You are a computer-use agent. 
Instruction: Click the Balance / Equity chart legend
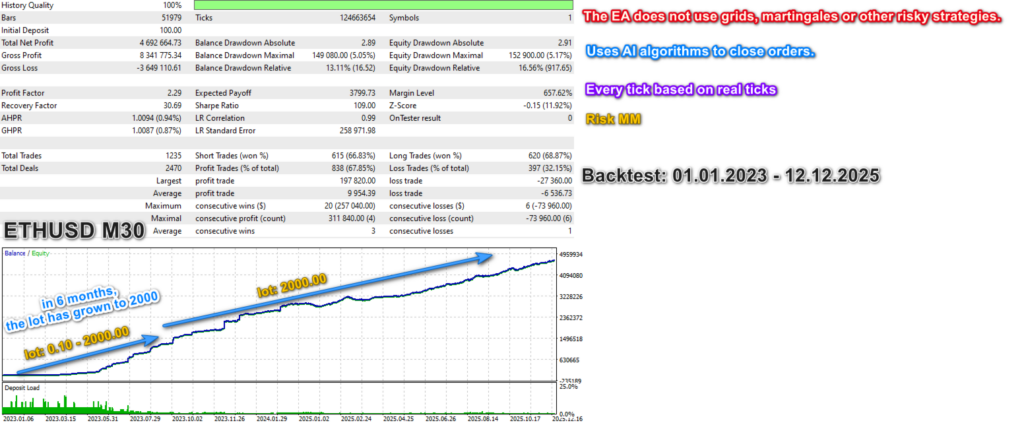click(27, 253)
